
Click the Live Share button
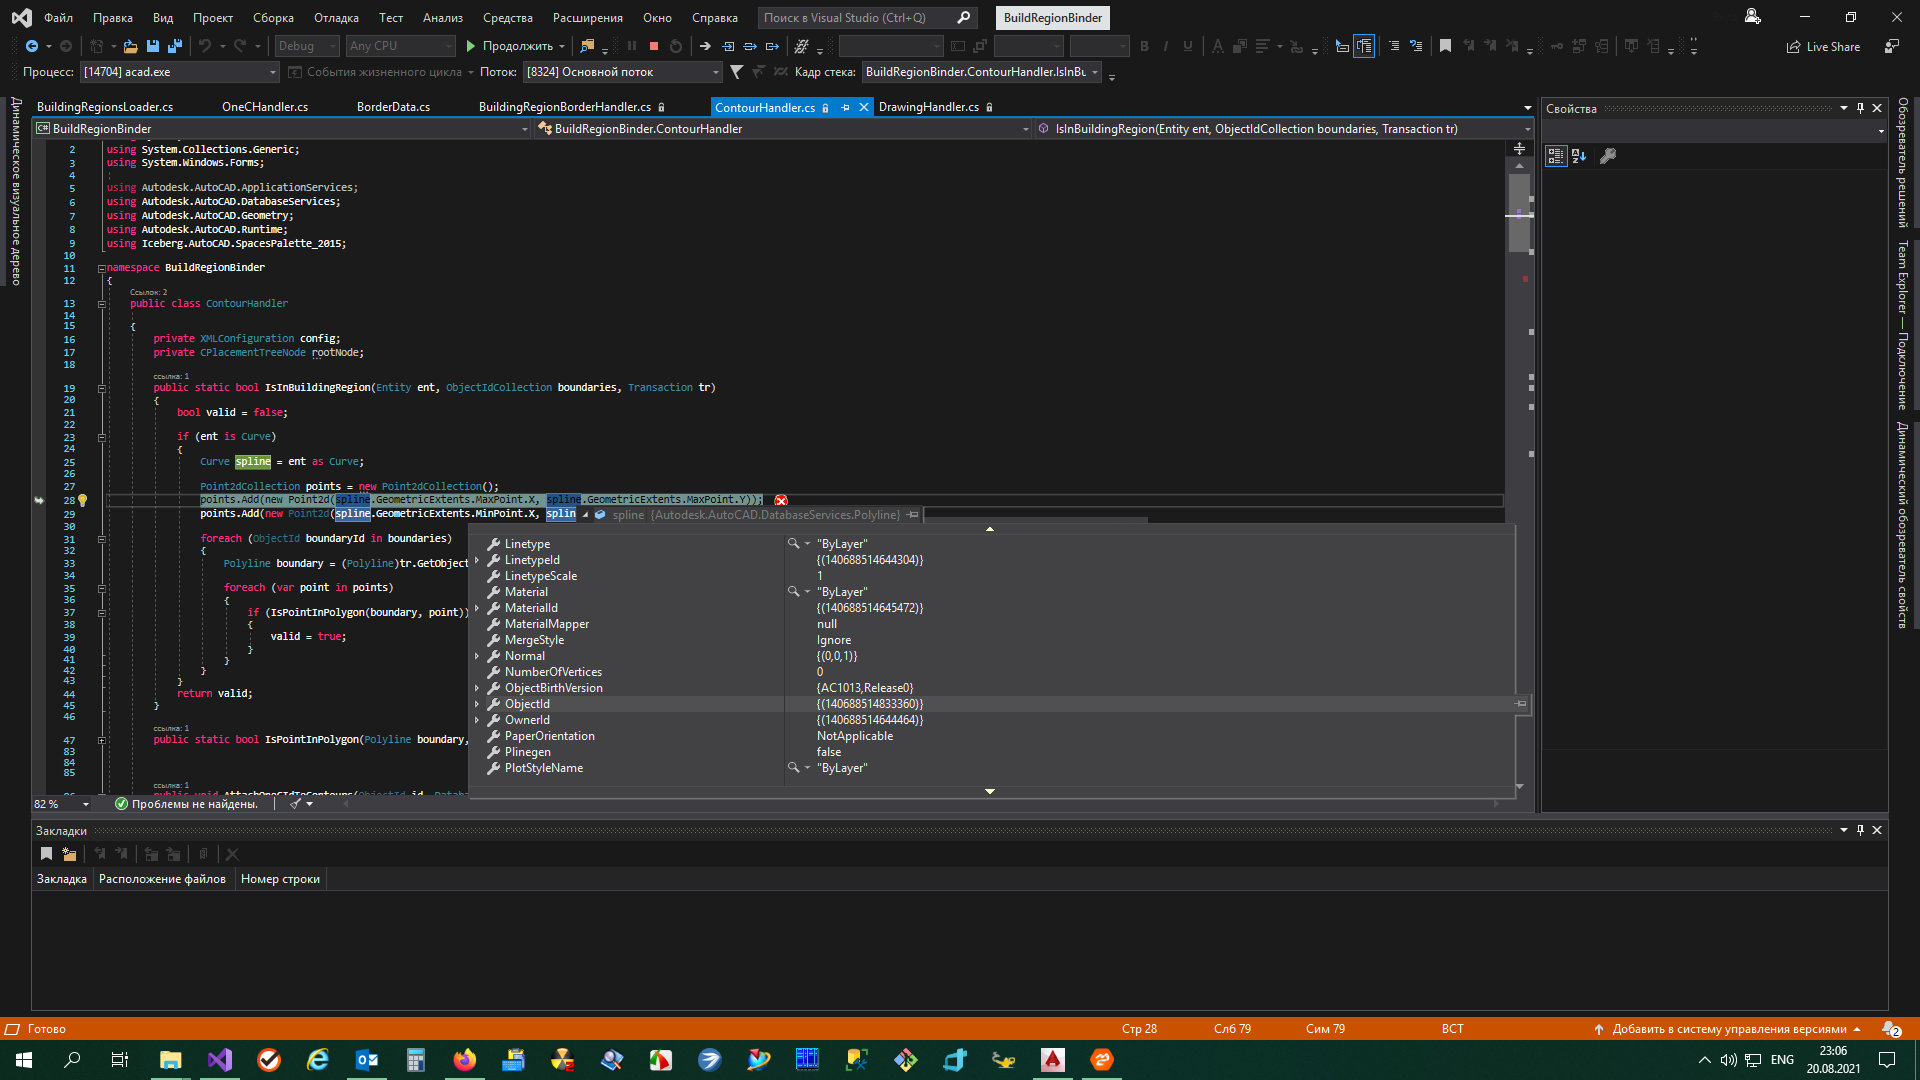1823,46
